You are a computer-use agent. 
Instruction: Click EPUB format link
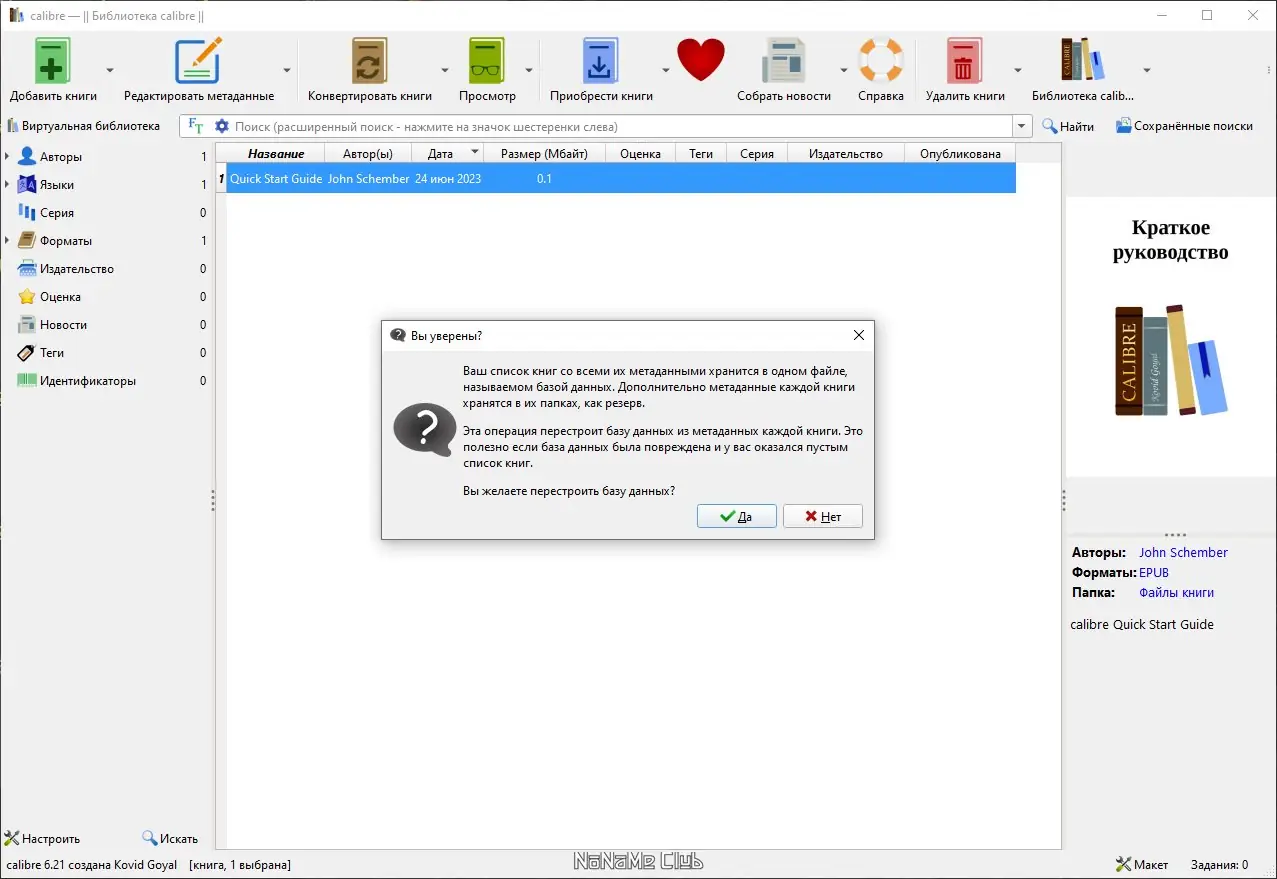[x=1154, y=573]
